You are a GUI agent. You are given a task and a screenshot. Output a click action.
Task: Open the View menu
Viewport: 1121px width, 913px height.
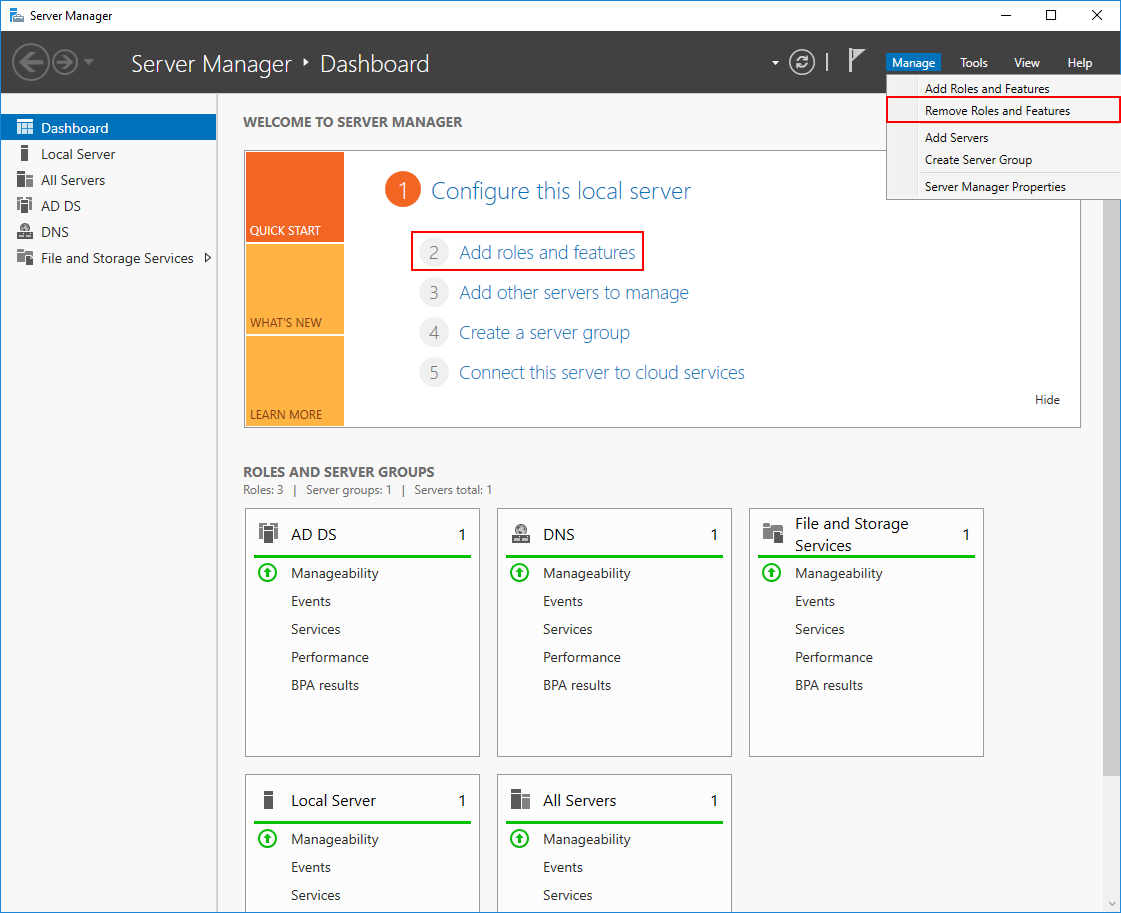click(1027, 63)
